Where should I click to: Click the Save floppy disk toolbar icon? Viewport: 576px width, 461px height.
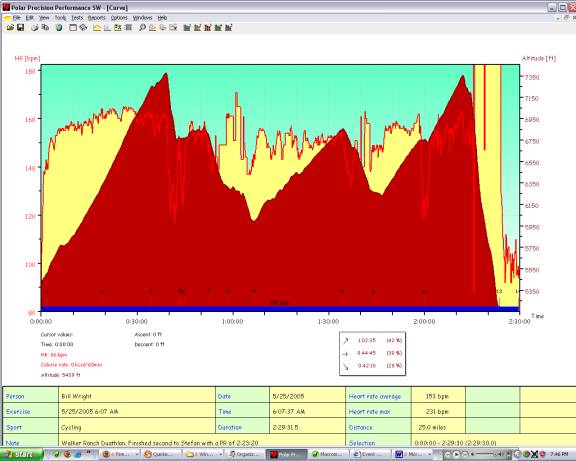pos(21,28)
